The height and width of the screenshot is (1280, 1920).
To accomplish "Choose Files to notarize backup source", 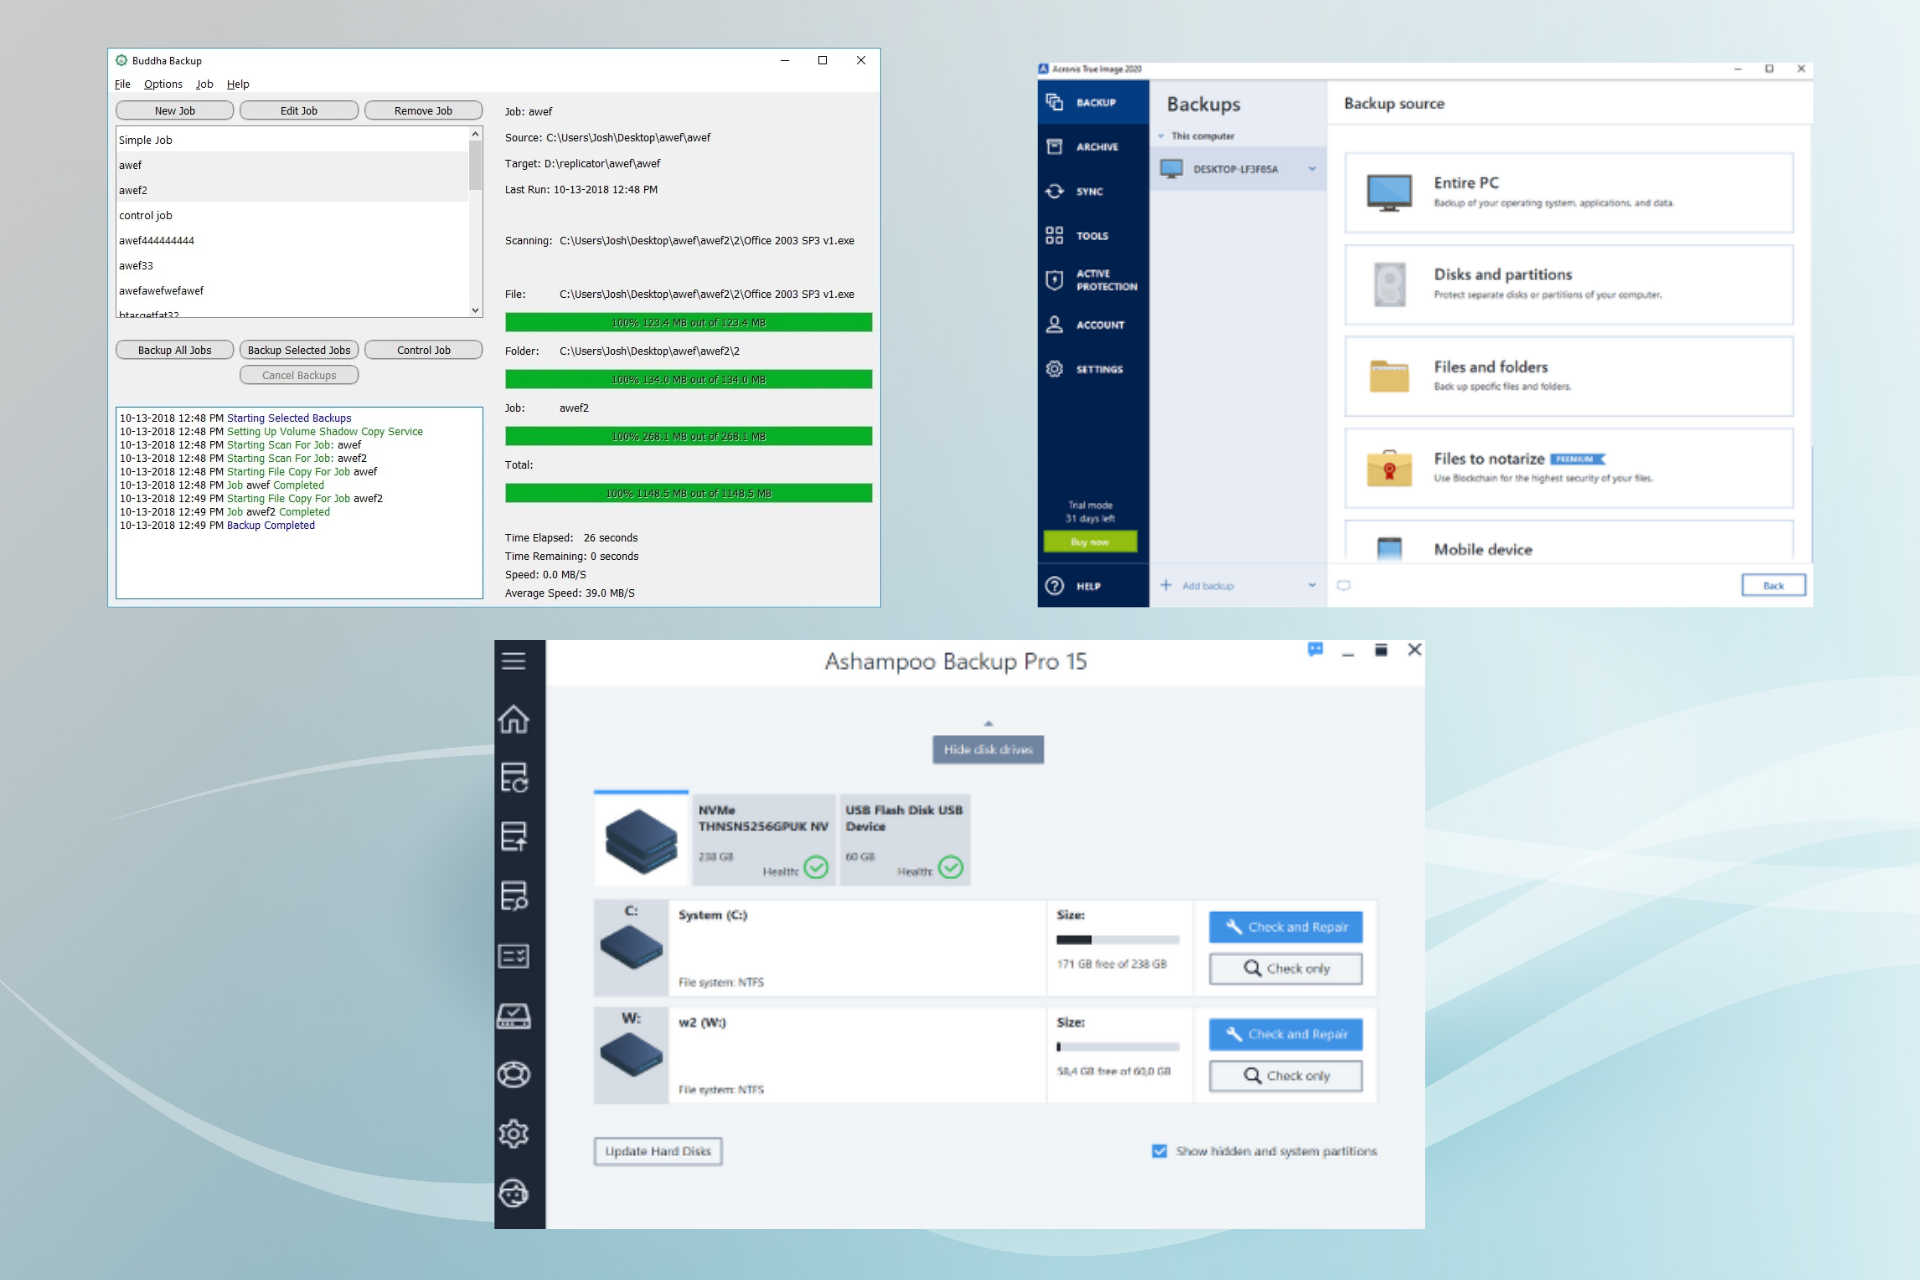I will tap(1568, 468).
